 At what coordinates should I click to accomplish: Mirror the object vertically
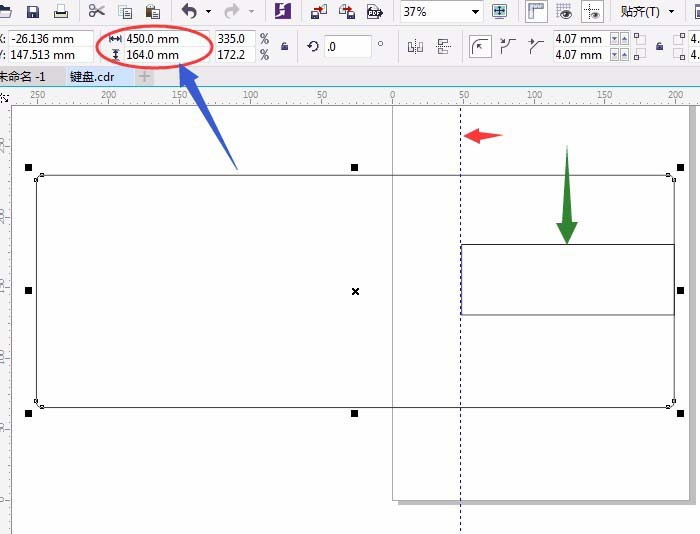point(443,46)
